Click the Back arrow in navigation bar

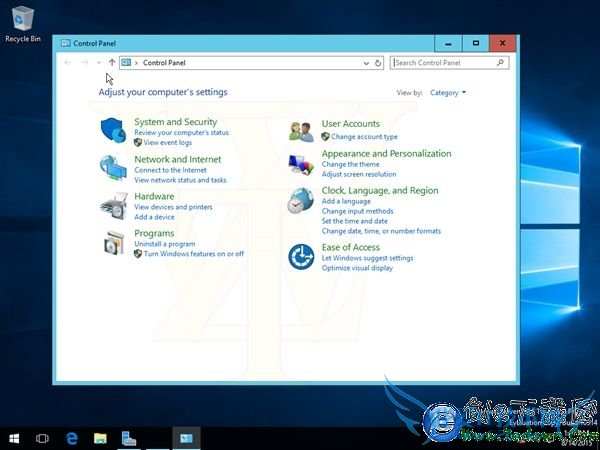[68, 62]
